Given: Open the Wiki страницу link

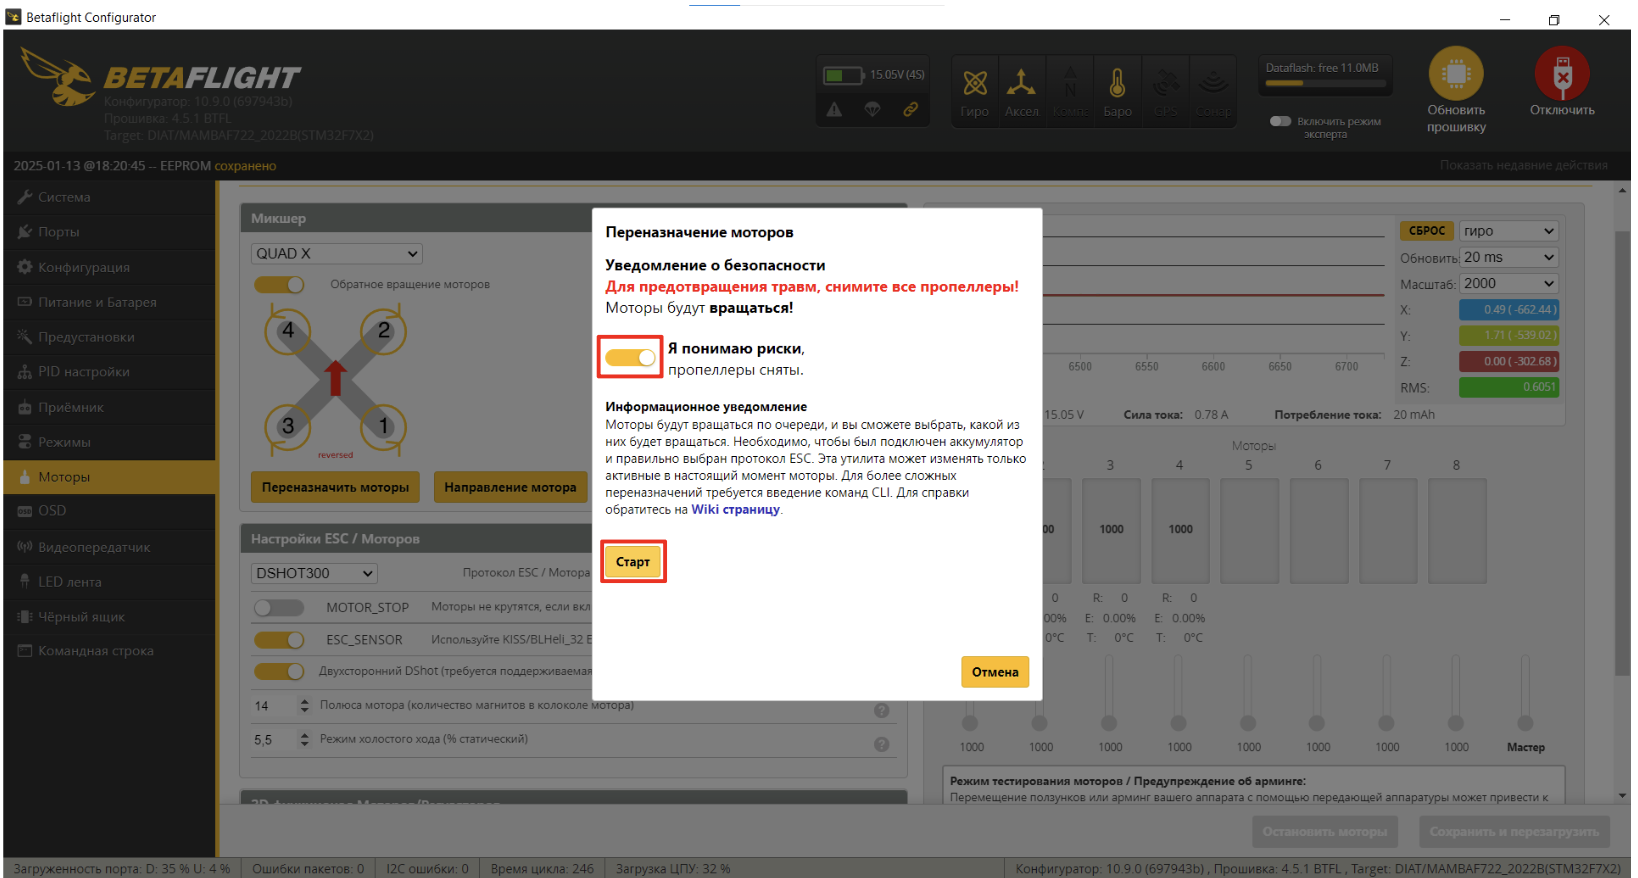Looking at the screenshot, I should click(x=735, y=510).
